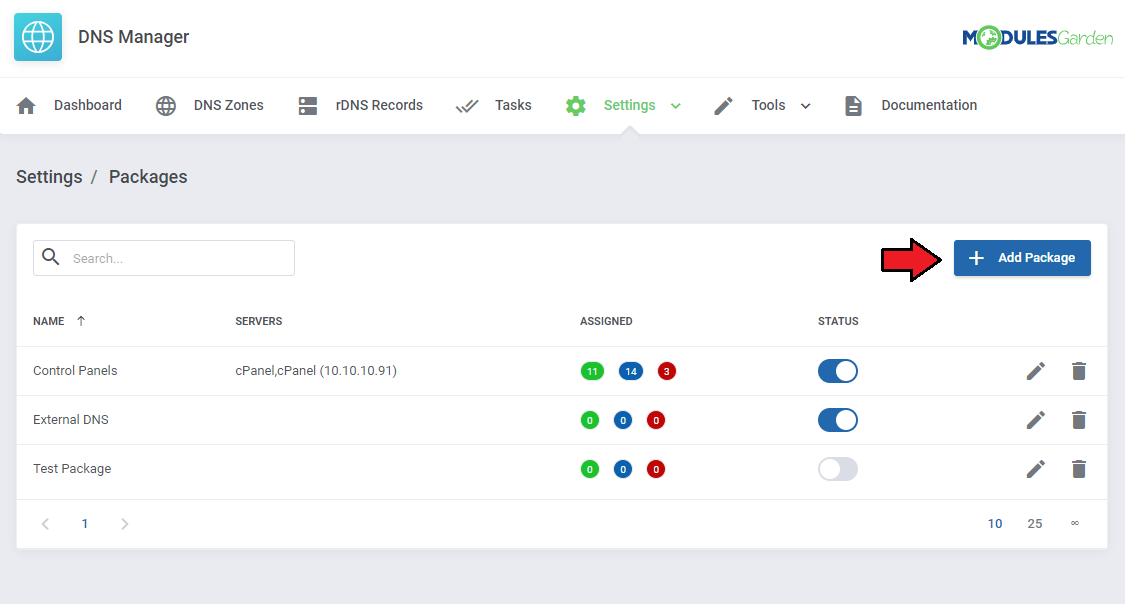Click the Control Panels package name
1125x604 pixels.
tap(75, 371)
